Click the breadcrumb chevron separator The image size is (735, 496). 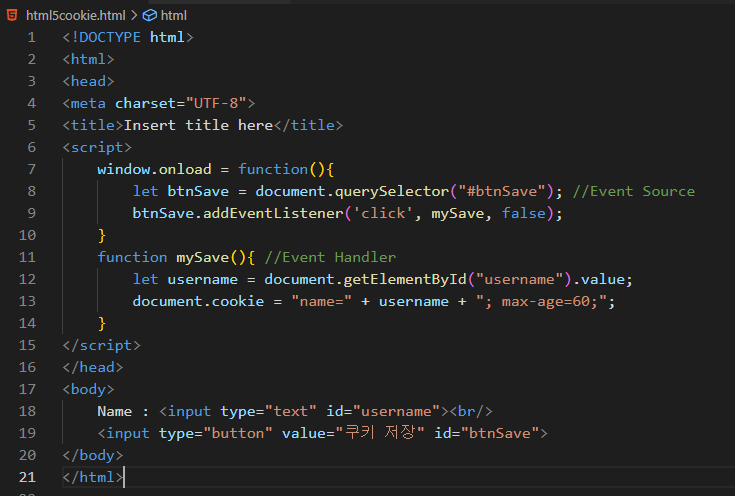click(x=134, y=15)
